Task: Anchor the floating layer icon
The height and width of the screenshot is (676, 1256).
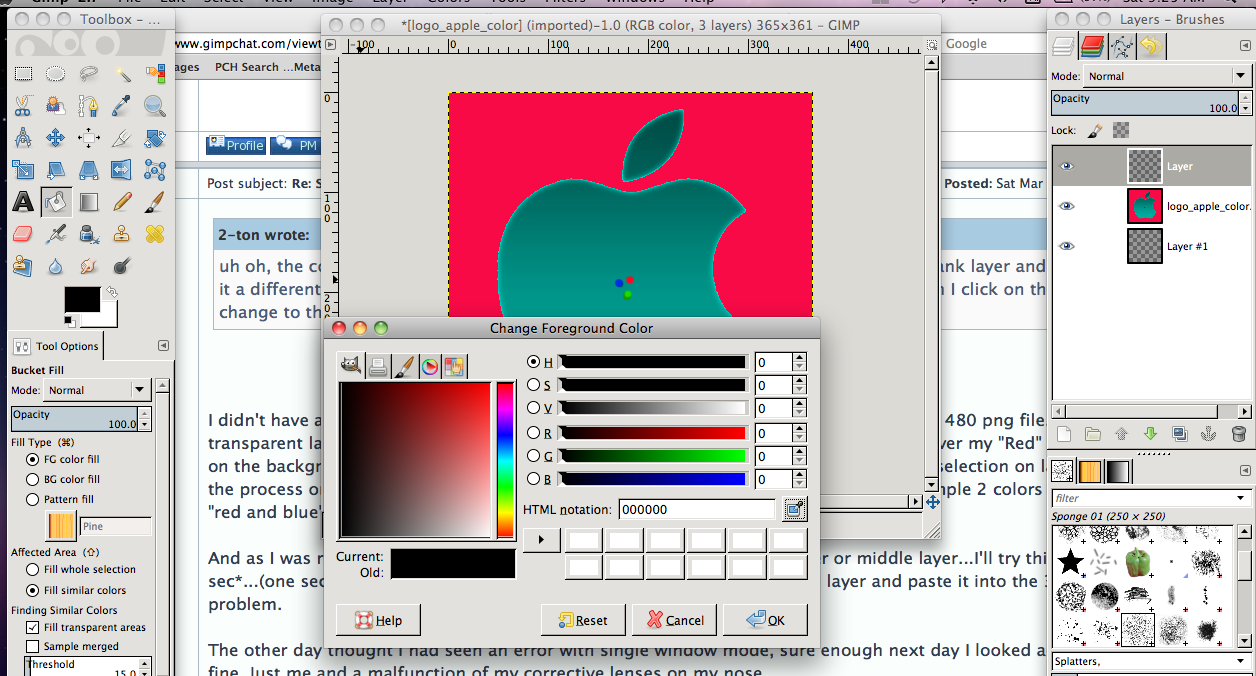Action: tap(1209, 434)
